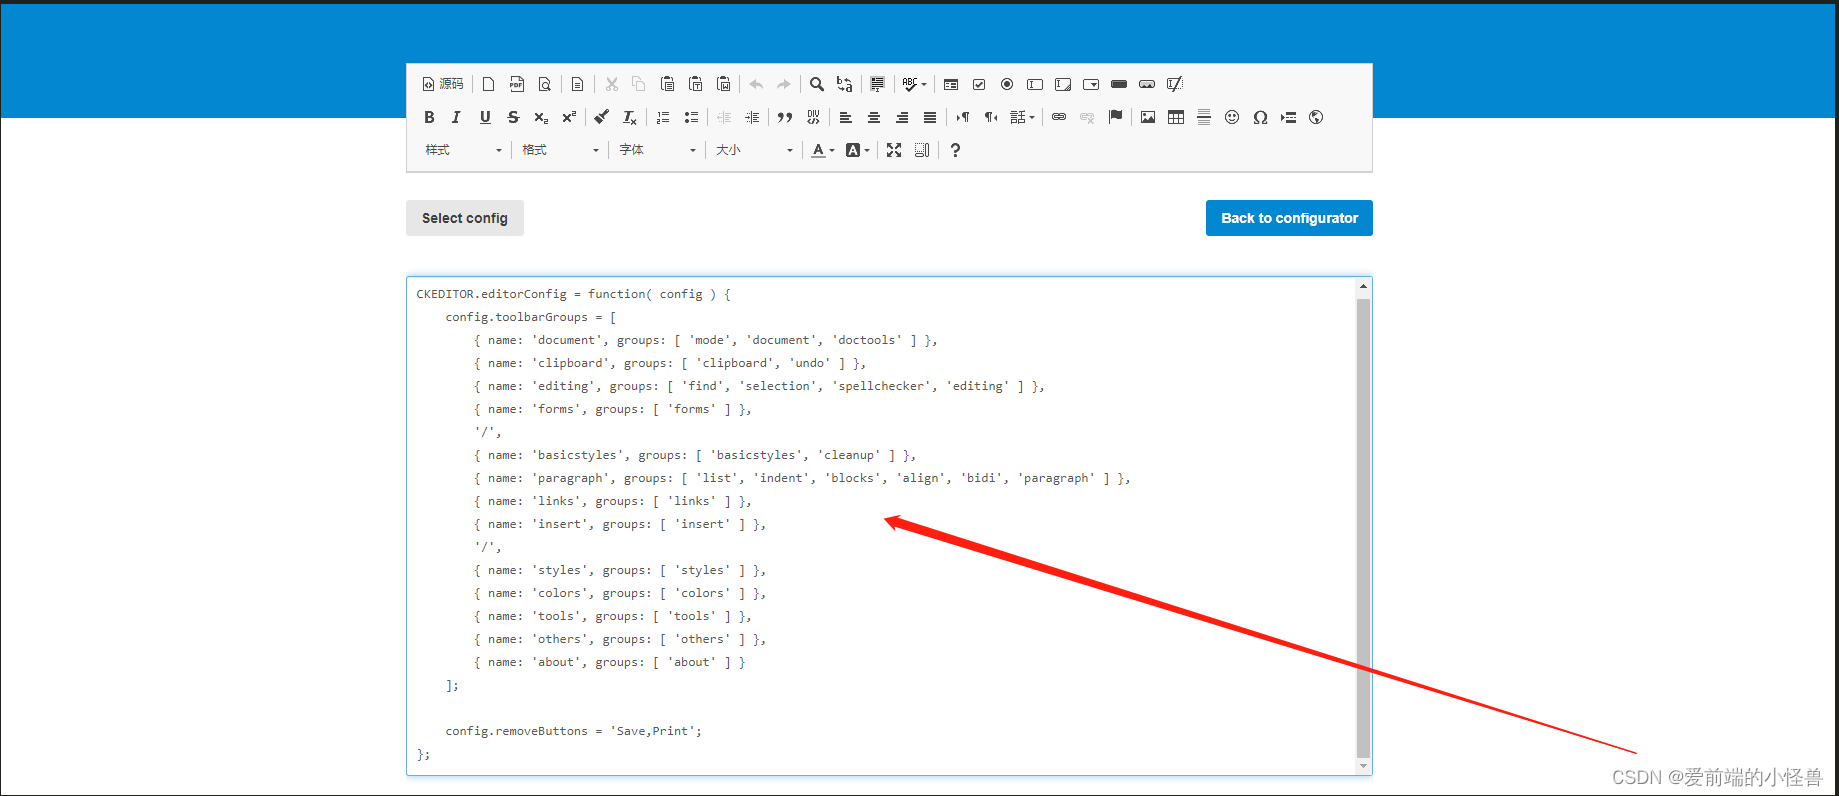The width and height of the screenshot is (1839, 796).
Task: Insert a Hidden Field form element
Action: [x=1175, y=84]
